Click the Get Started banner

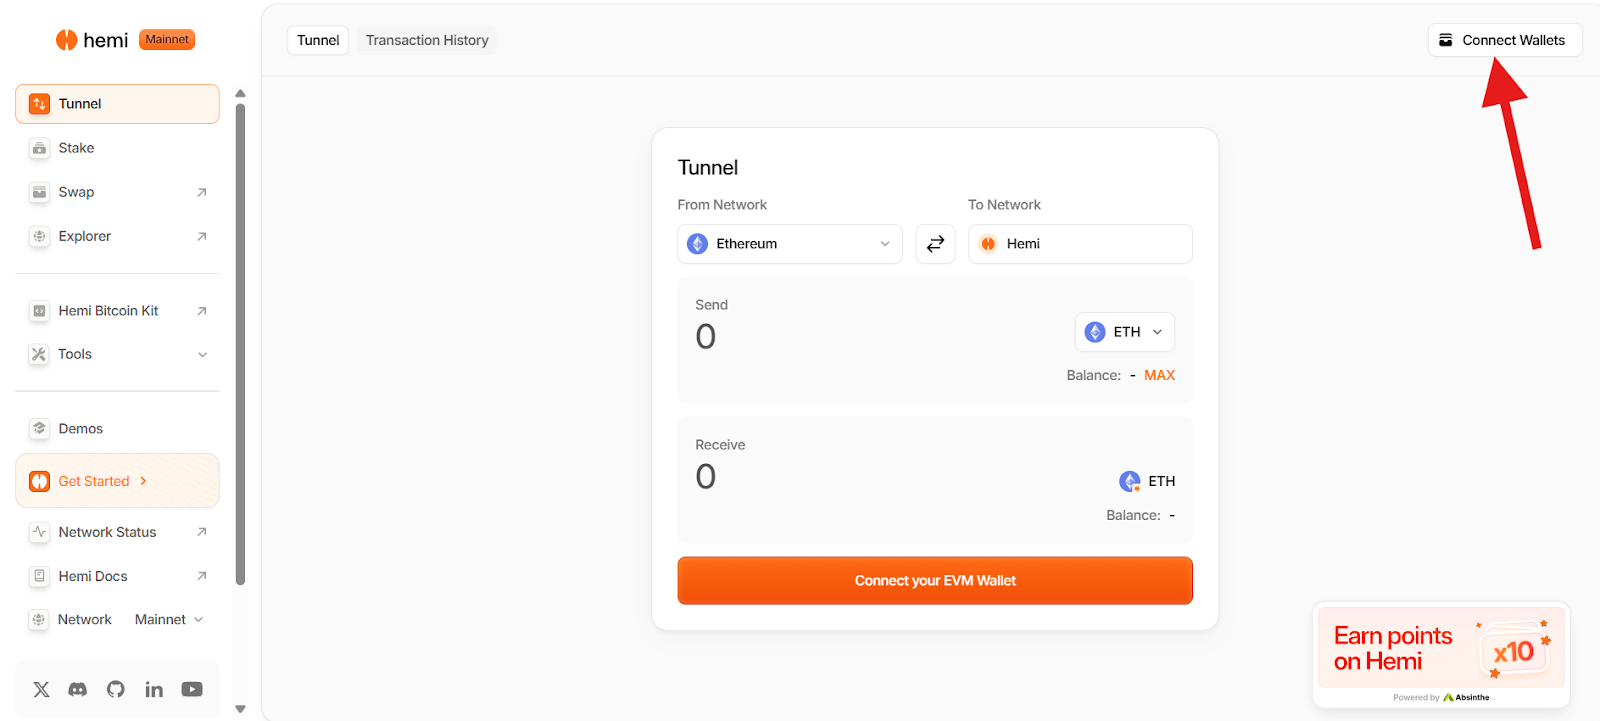(117, 481)
